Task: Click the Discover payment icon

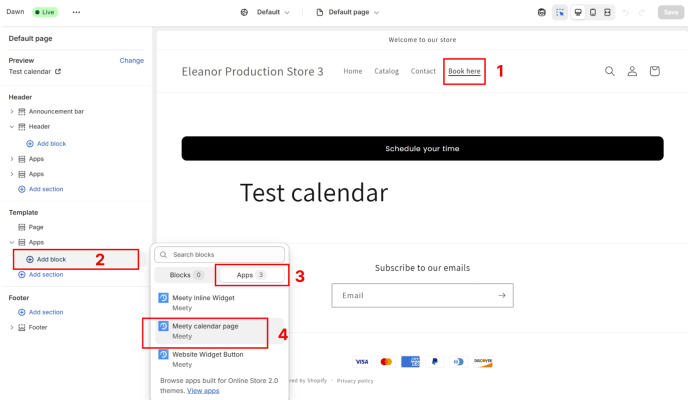Action: (483, 362)
